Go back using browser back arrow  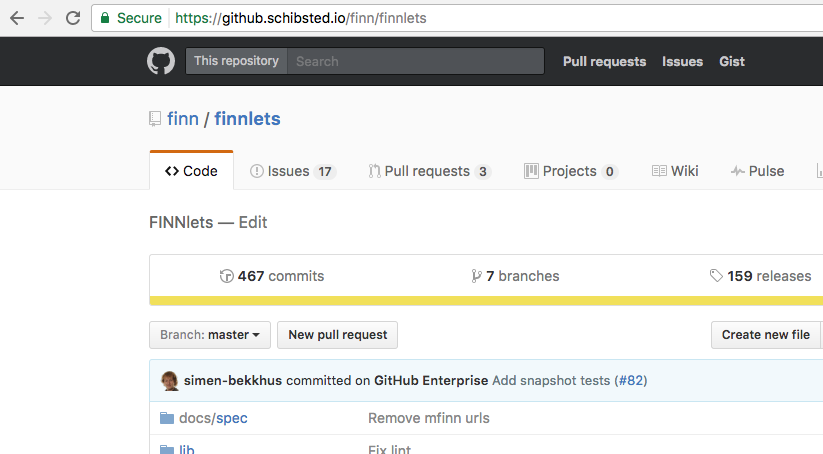click(17, 18)
